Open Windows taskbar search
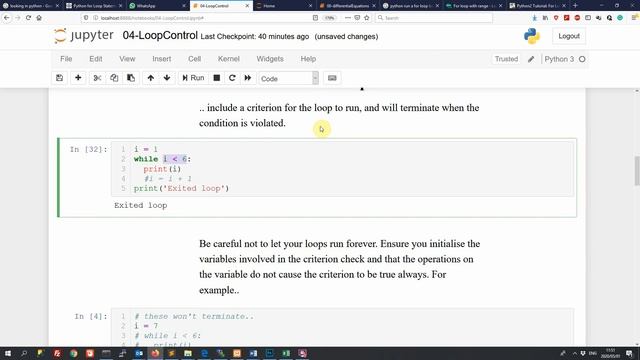The image size is (640, 360). point(24,353)
